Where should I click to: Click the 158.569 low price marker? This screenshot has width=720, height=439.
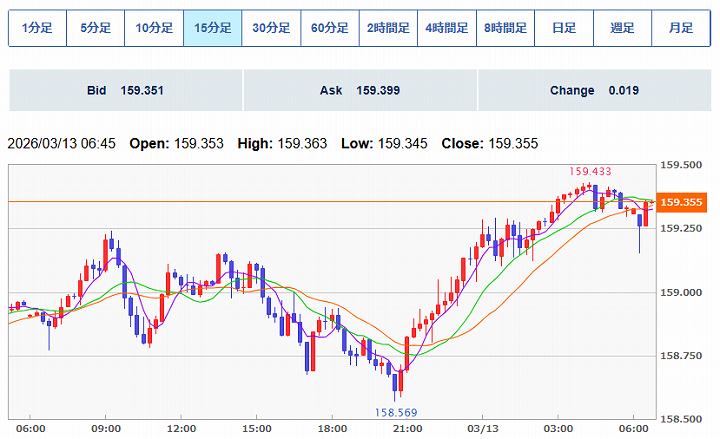tap(395, 411)
